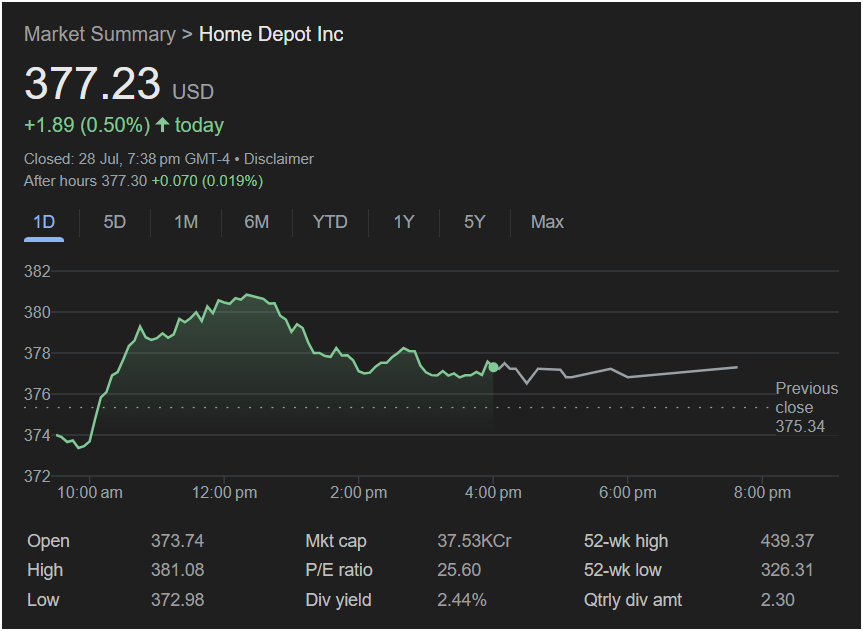This screenshot has height=631, width=863.
Task: Click the 382 y-axis label
Action: (37, 271)
